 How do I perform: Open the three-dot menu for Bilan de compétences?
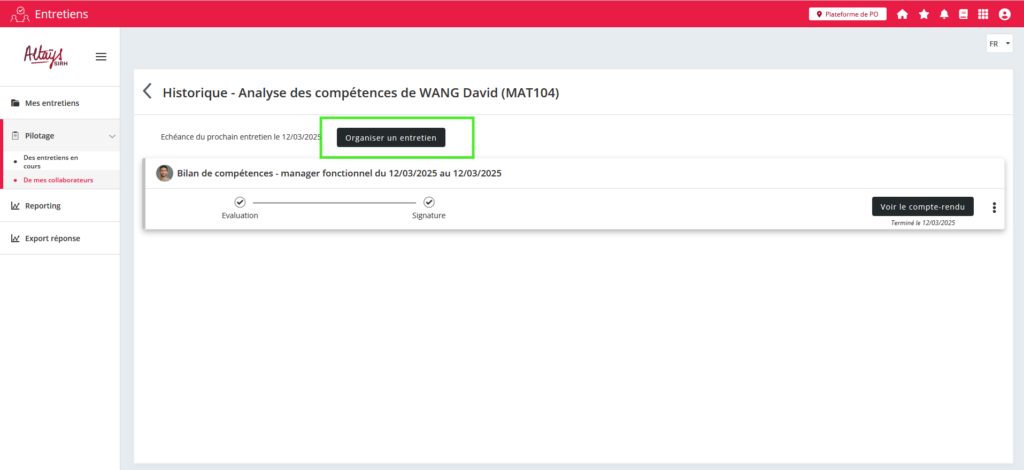pos(994,208)
